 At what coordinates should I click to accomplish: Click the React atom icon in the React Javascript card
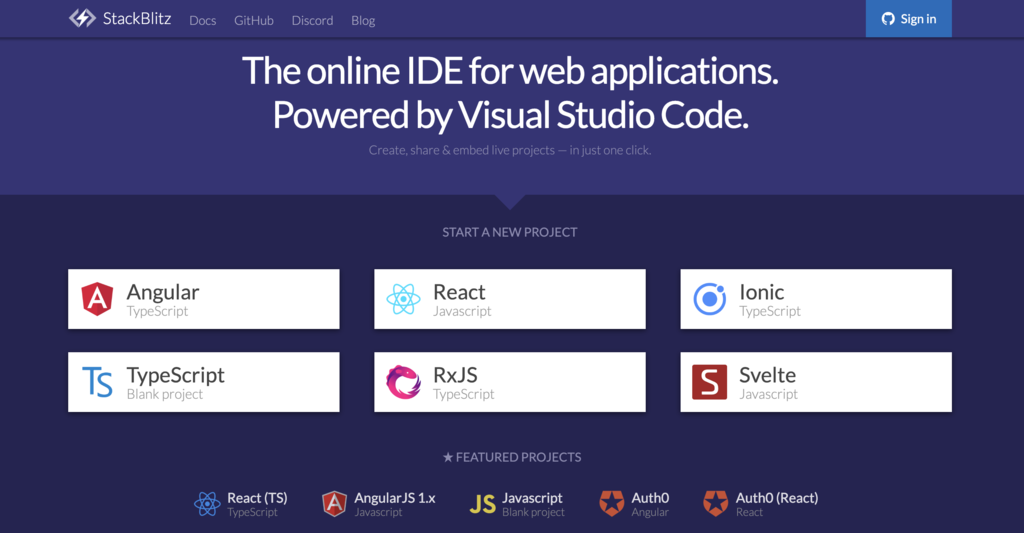403,299
